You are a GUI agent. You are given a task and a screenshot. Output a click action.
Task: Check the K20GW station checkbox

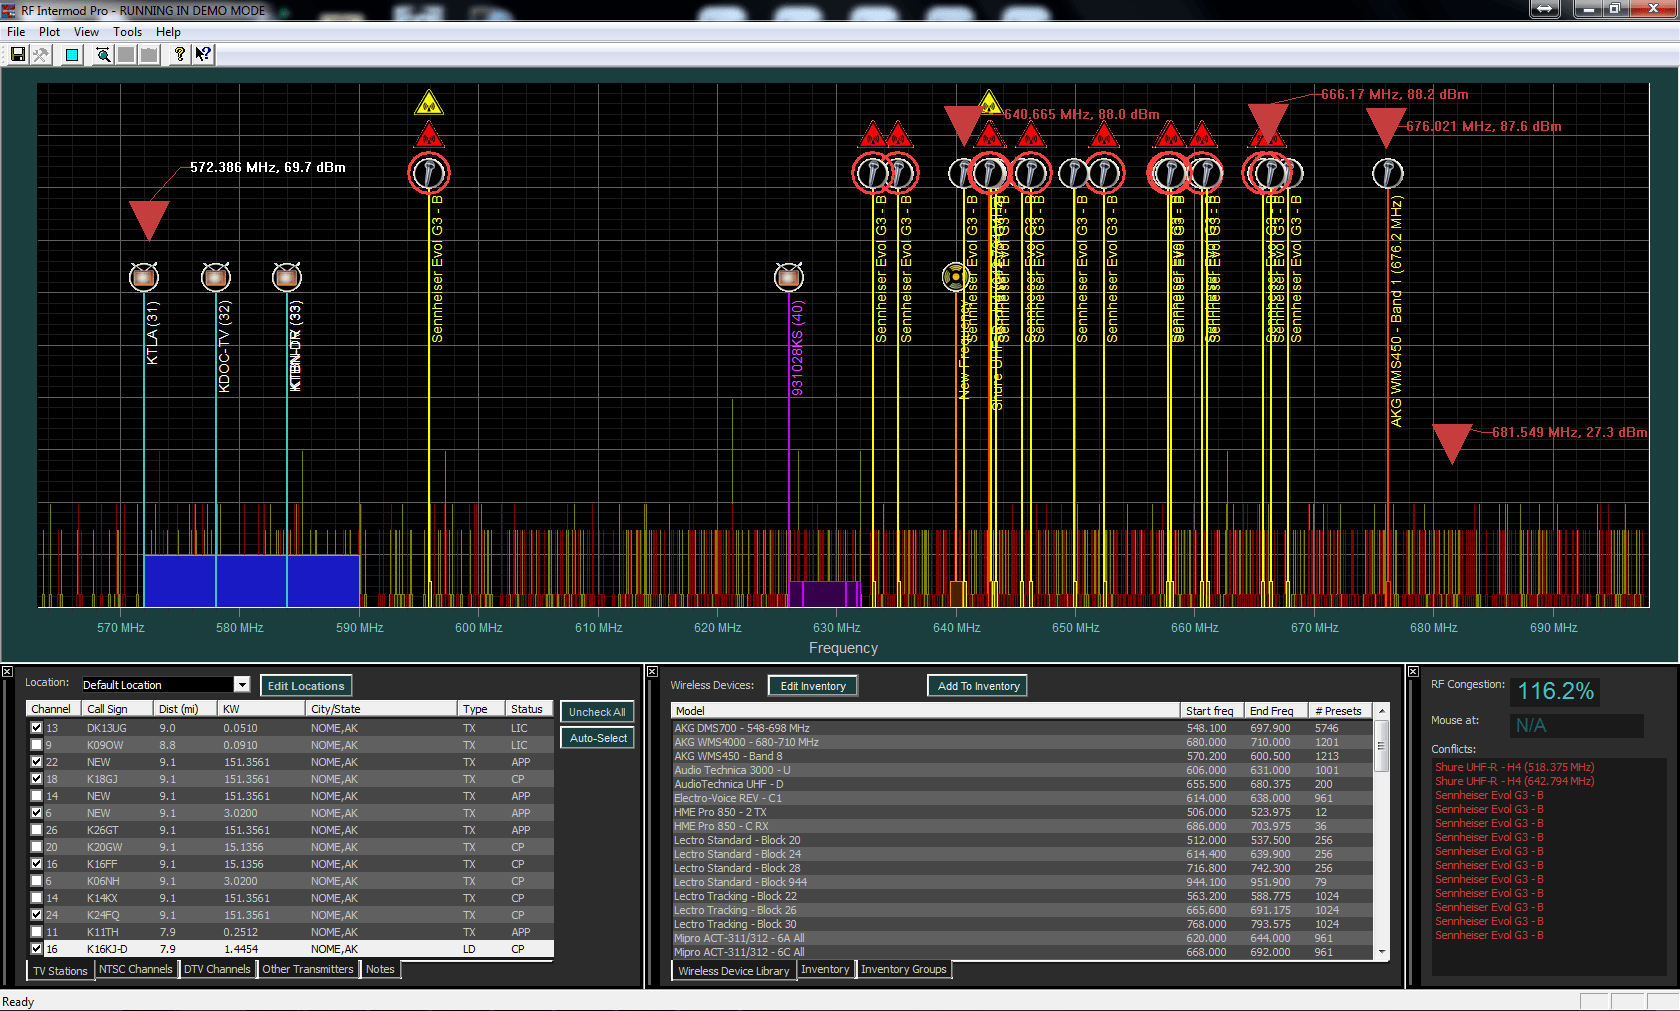(x=36, y=847)
